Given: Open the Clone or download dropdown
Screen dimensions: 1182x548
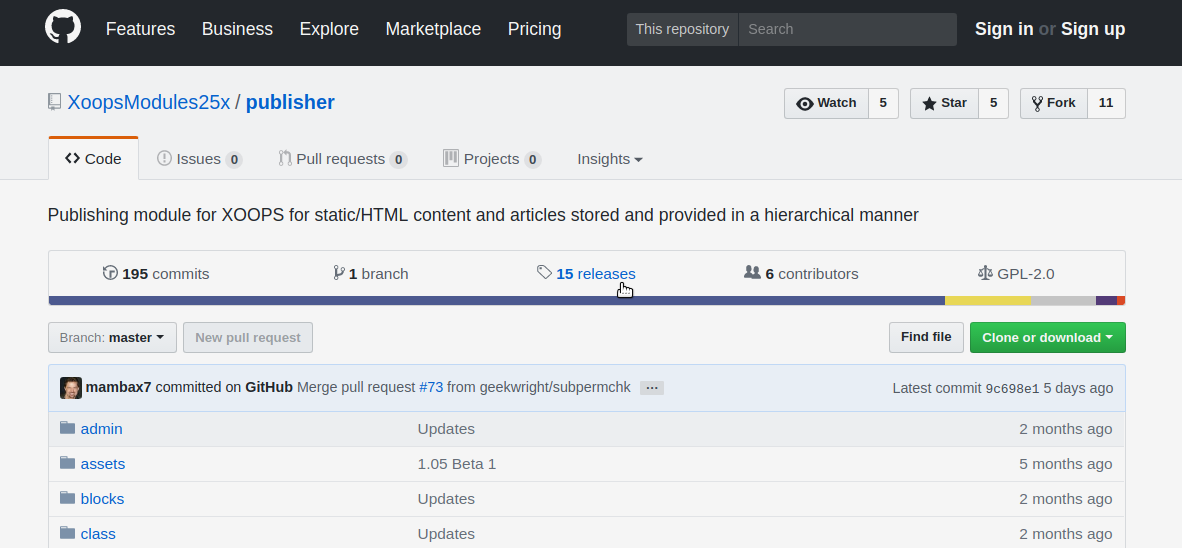Looking at the screenshot, I should (1047, 338).
